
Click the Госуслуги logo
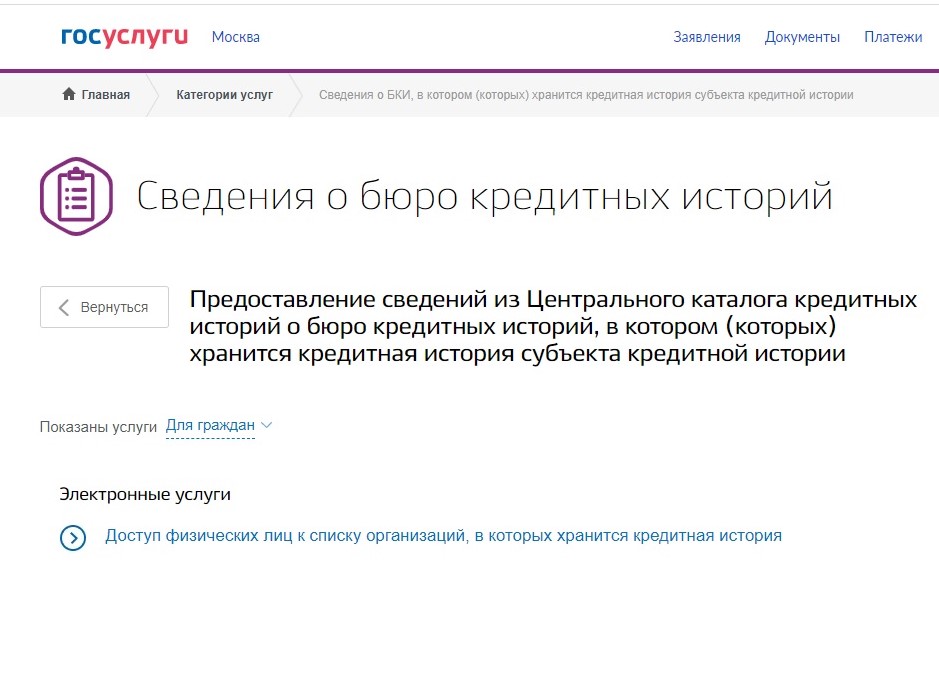click(x=124, y=37)
